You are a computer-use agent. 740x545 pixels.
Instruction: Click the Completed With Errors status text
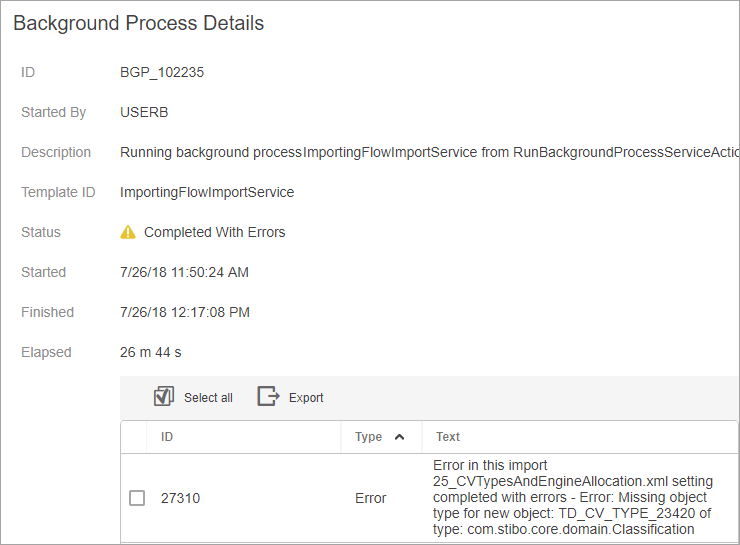(x=214, y=232)
